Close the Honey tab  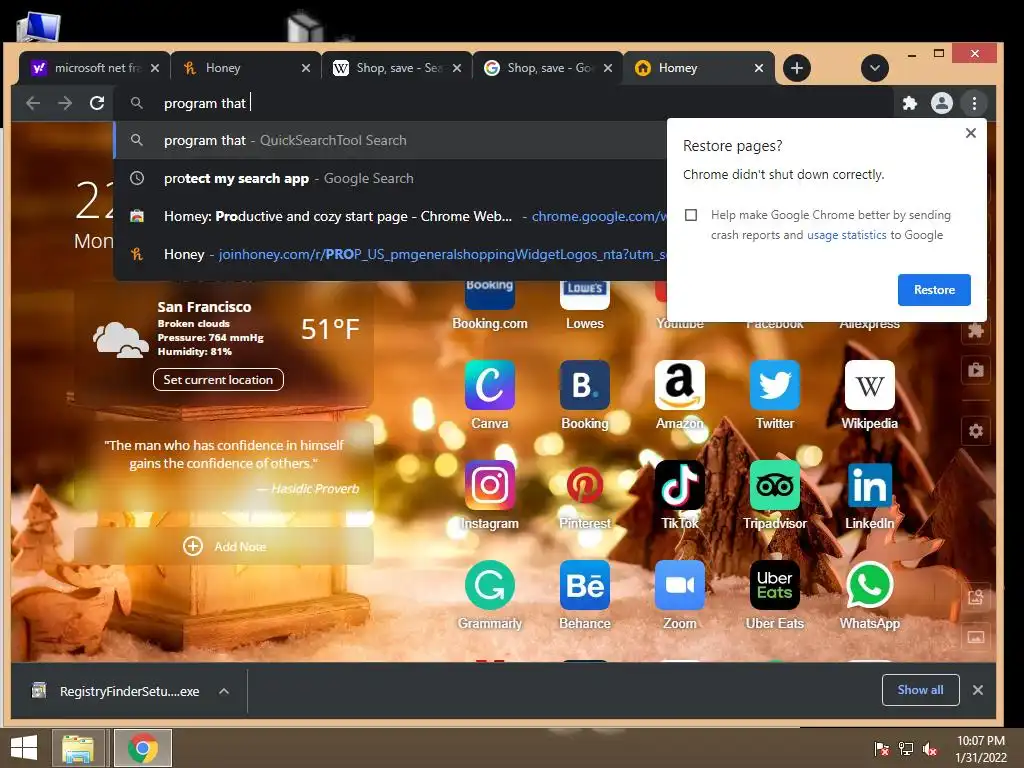(x=306, y=68)
